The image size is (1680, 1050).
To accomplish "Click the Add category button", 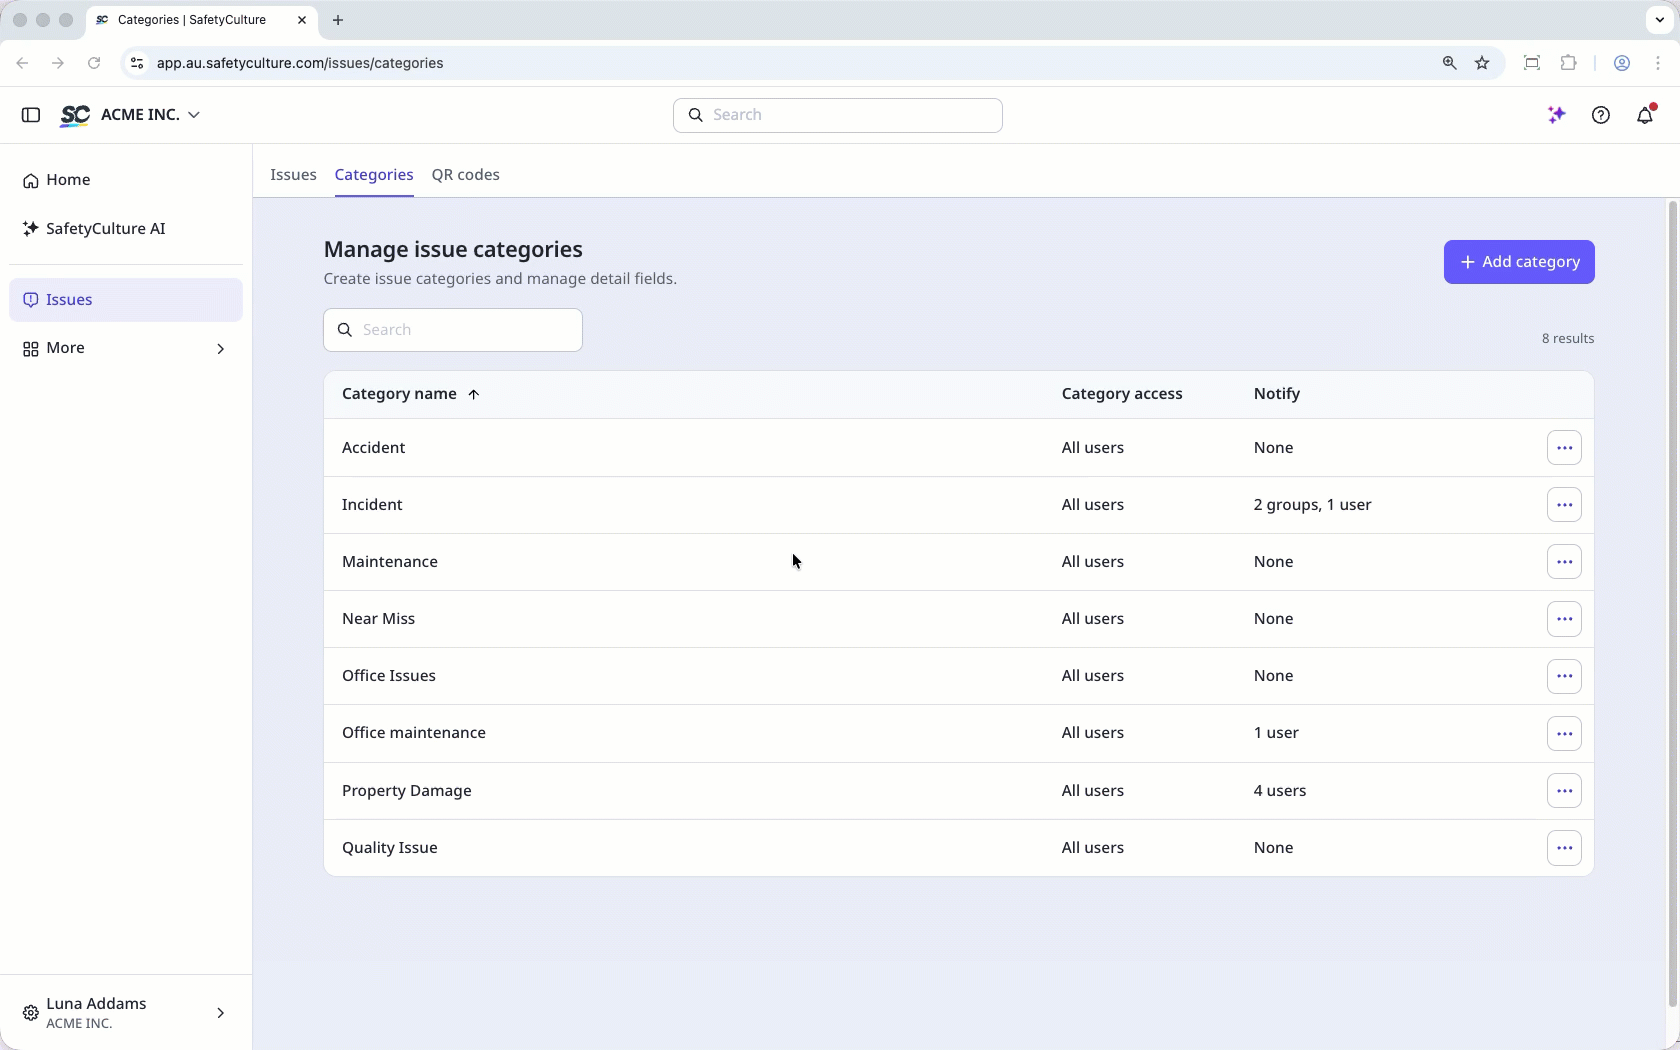I will pos(1519,262).
